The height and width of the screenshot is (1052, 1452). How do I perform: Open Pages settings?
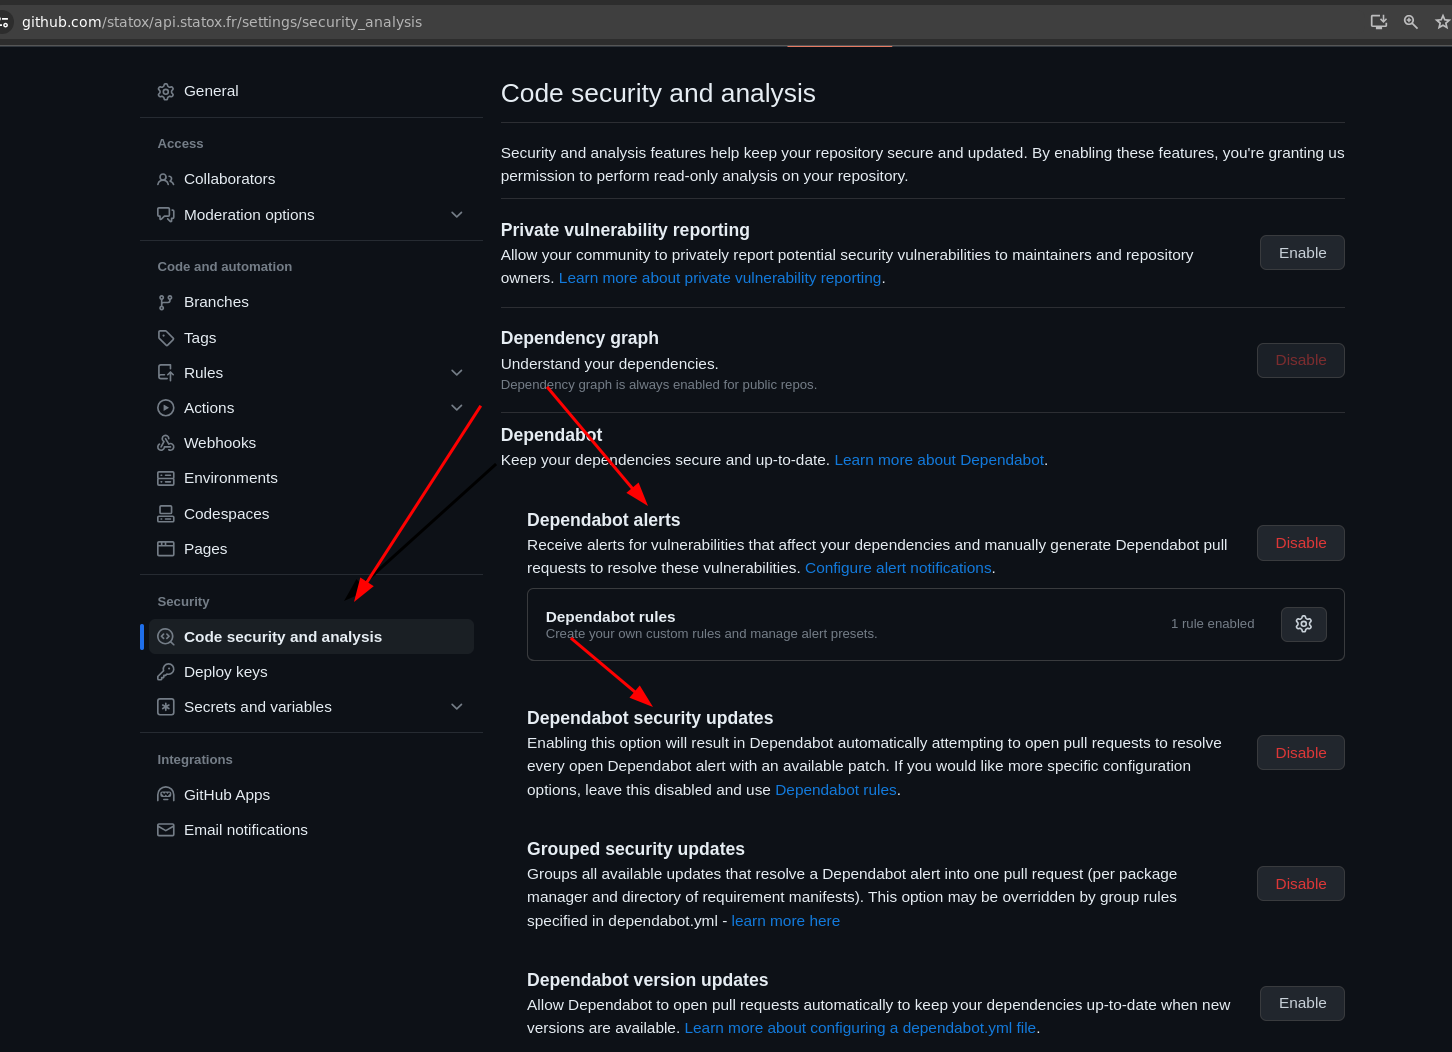pos(205,549)
